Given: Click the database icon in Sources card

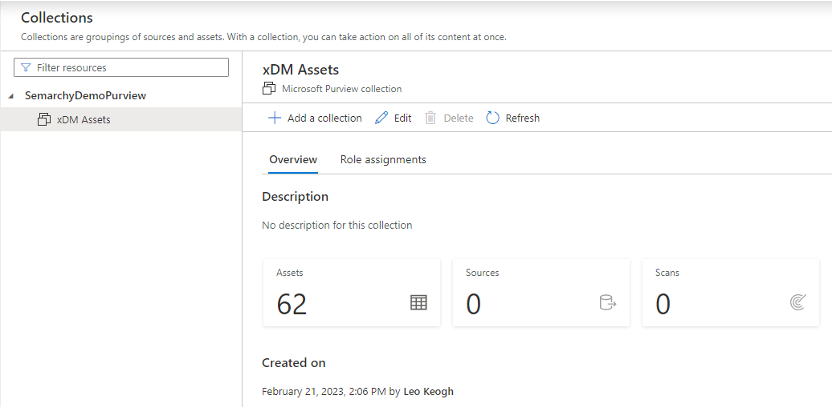Looking at the screenshot, I should point(607,303).
